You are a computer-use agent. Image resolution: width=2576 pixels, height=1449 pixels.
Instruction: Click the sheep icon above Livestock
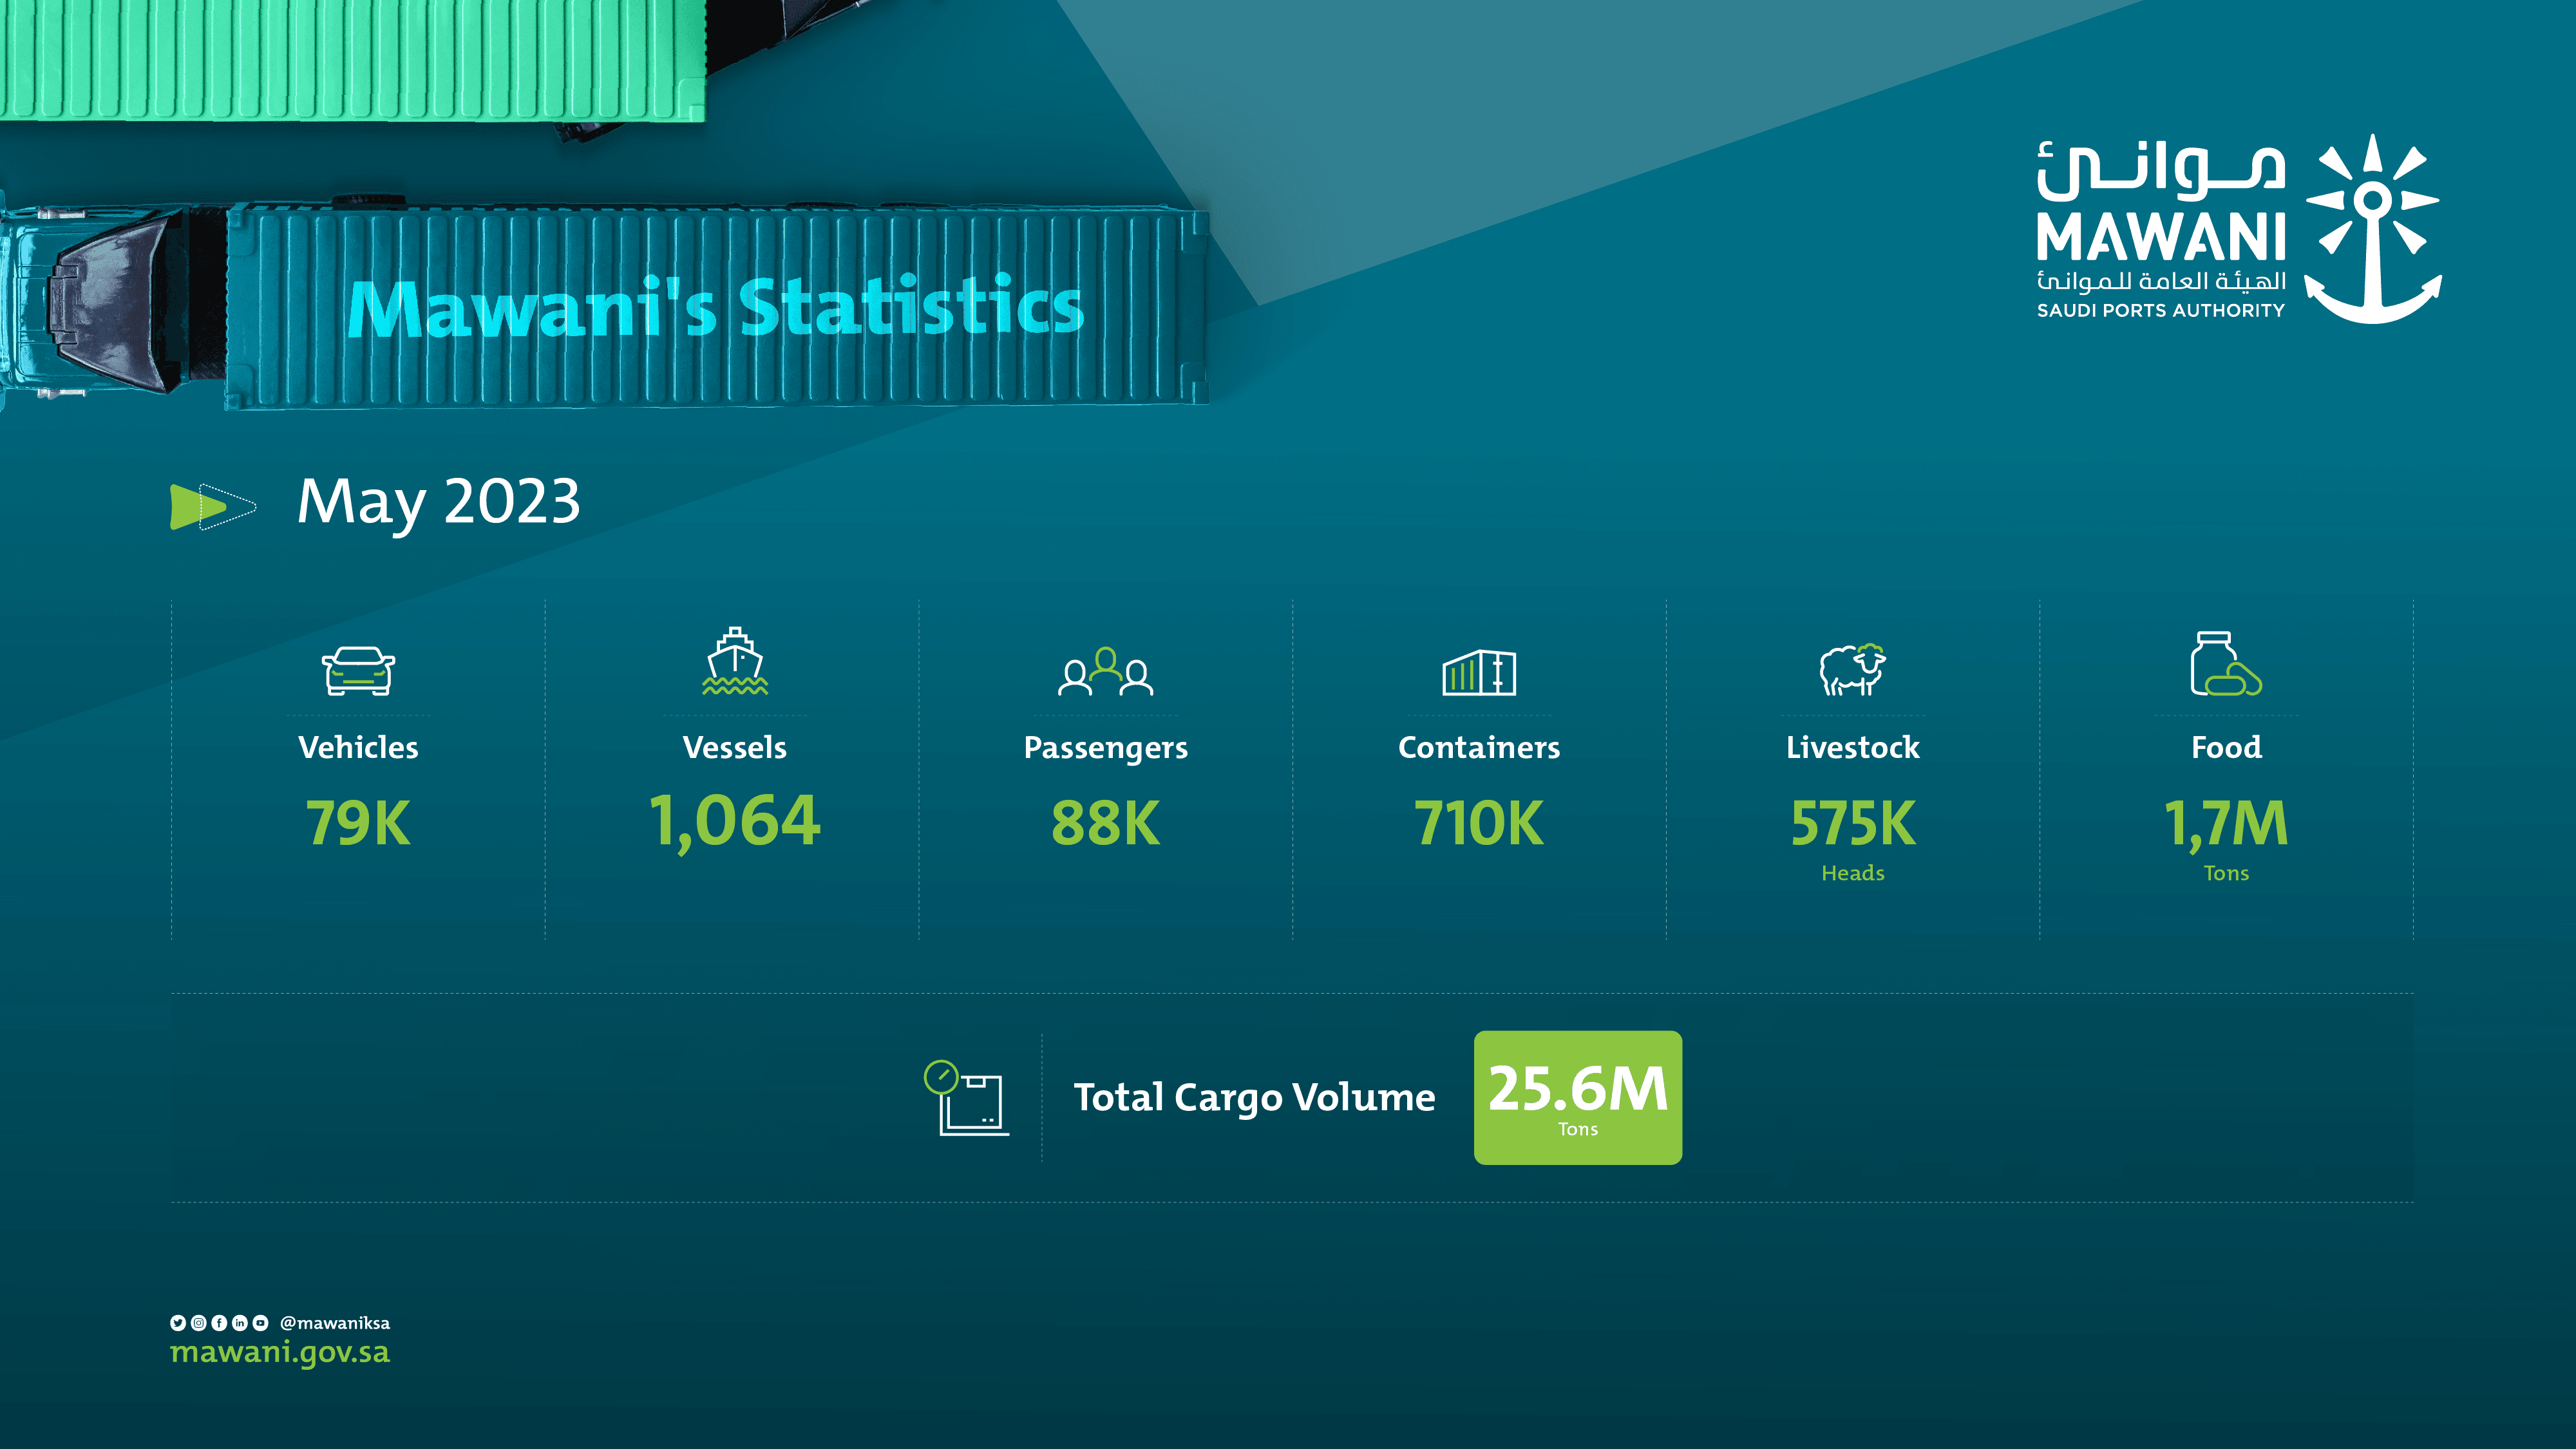(x=1852, y=669)
